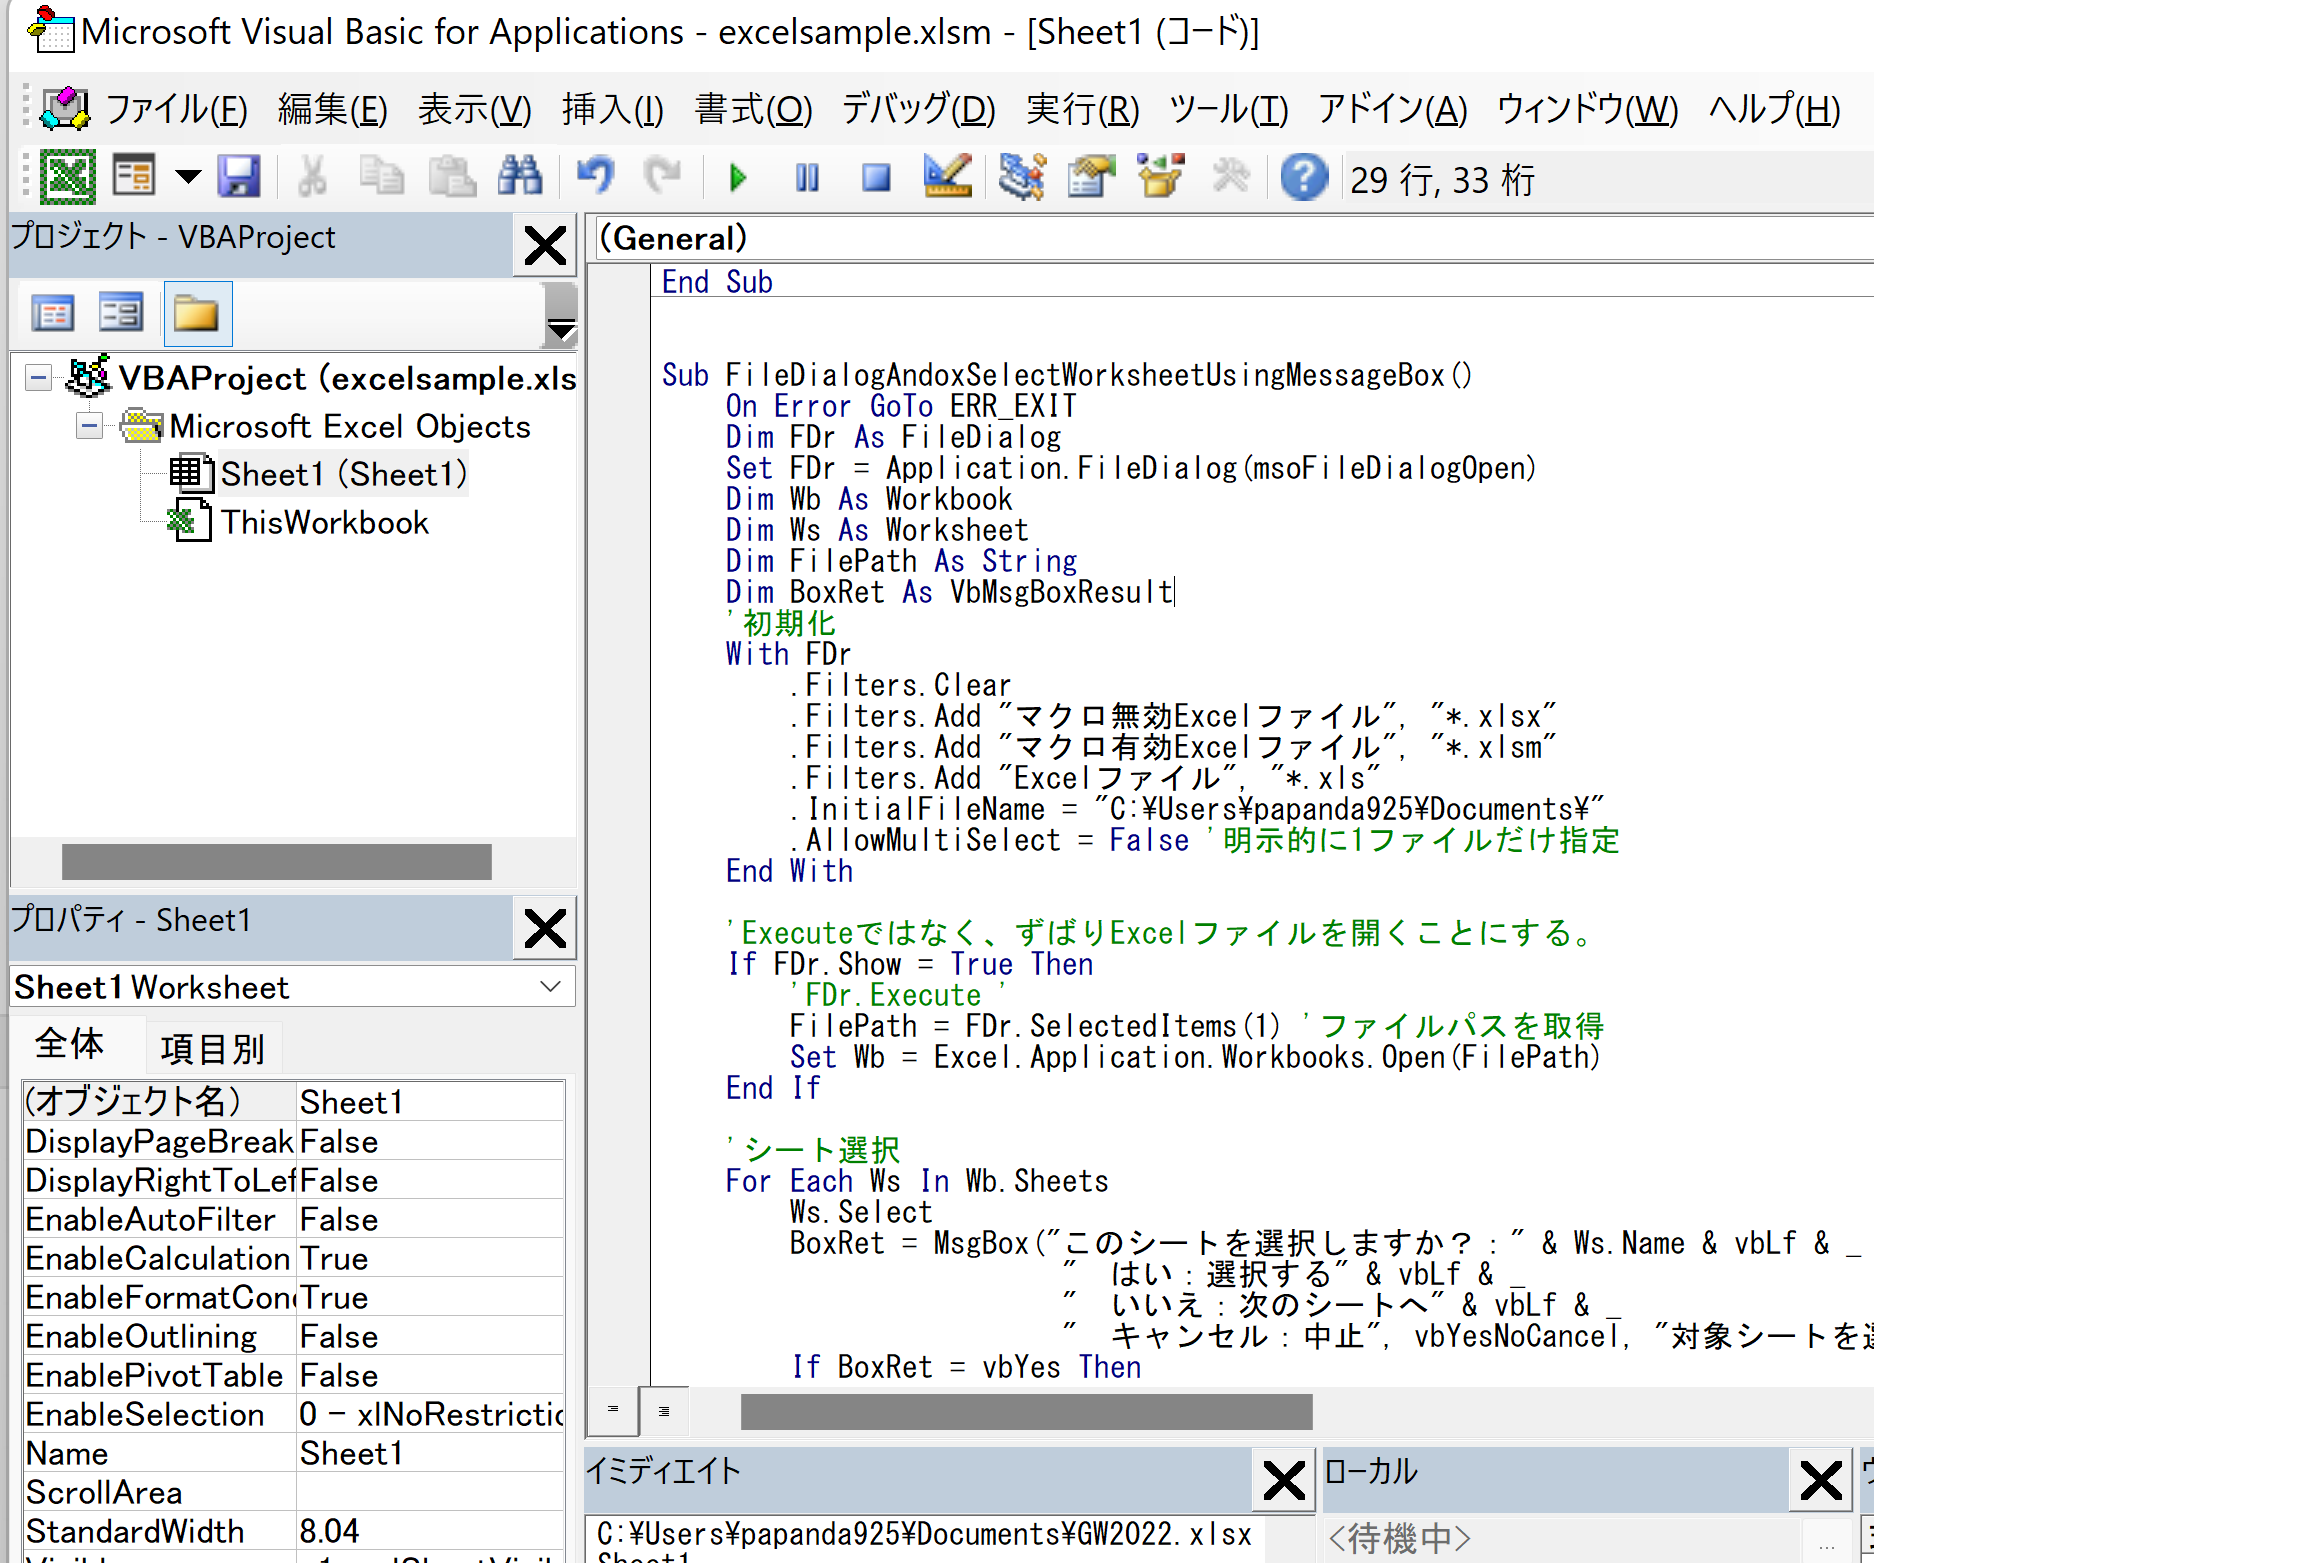Click the file path line in Immediate window
The width and height of the screenshot is (2304, 1563).
tap(924, 1534)
